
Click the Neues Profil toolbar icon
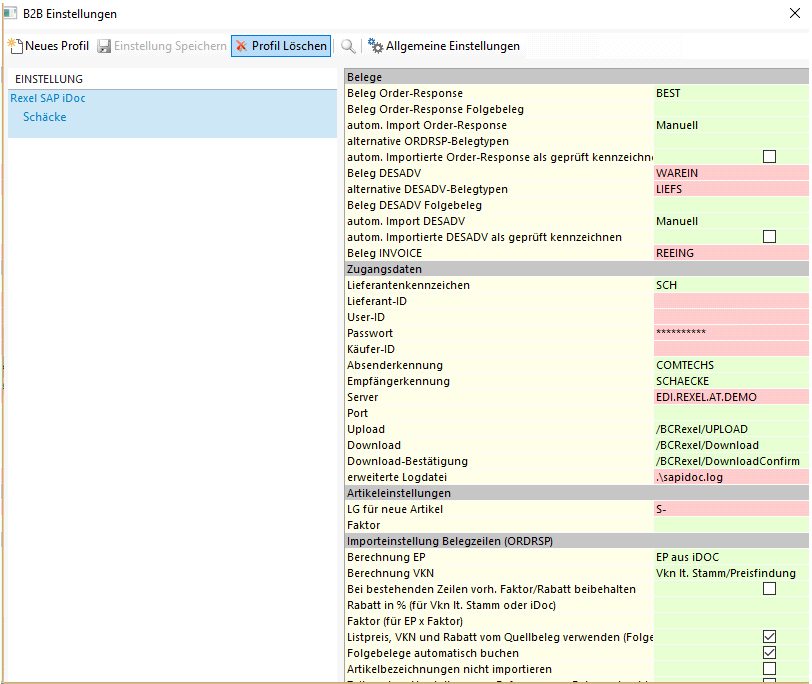pos(15,46)
